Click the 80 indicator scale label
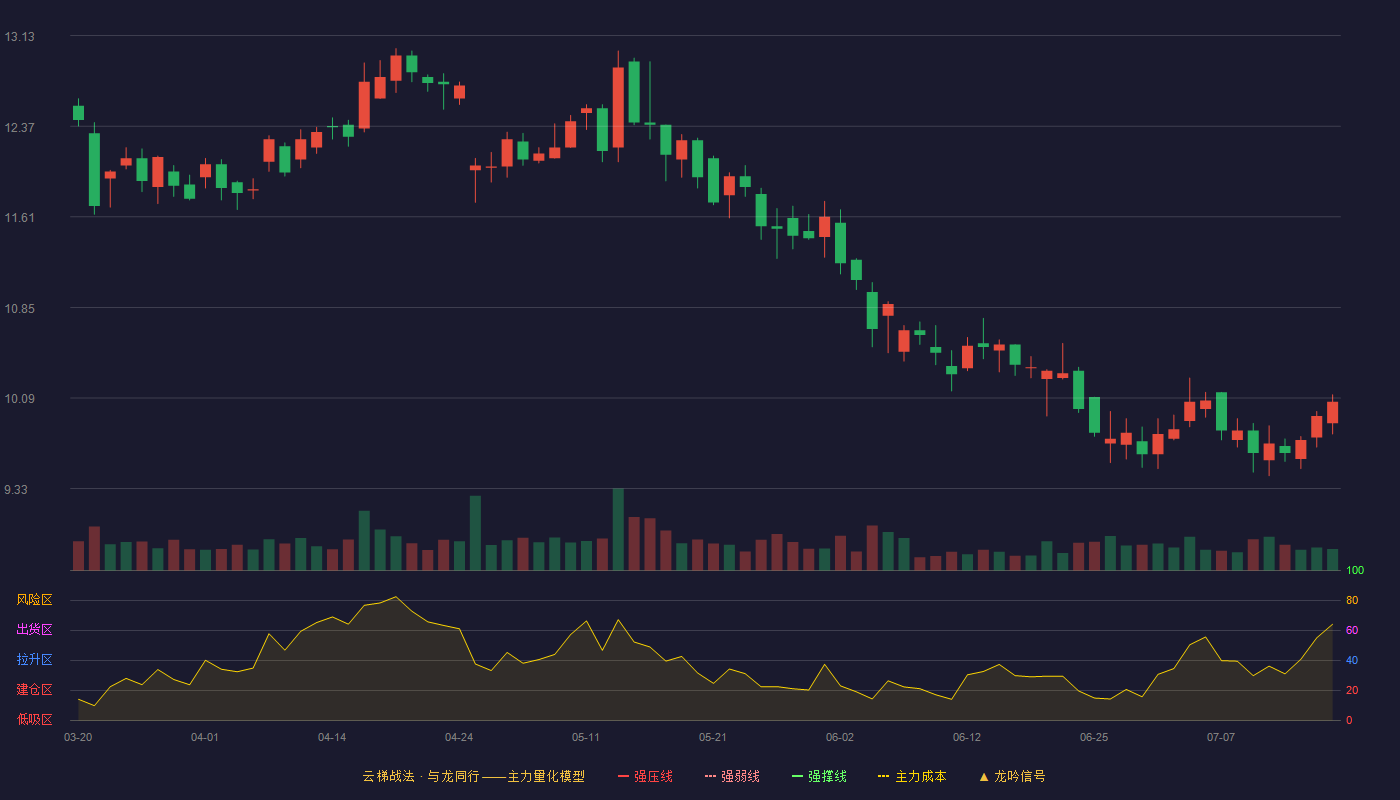 pyautogui.click(x=1352, y=600)
